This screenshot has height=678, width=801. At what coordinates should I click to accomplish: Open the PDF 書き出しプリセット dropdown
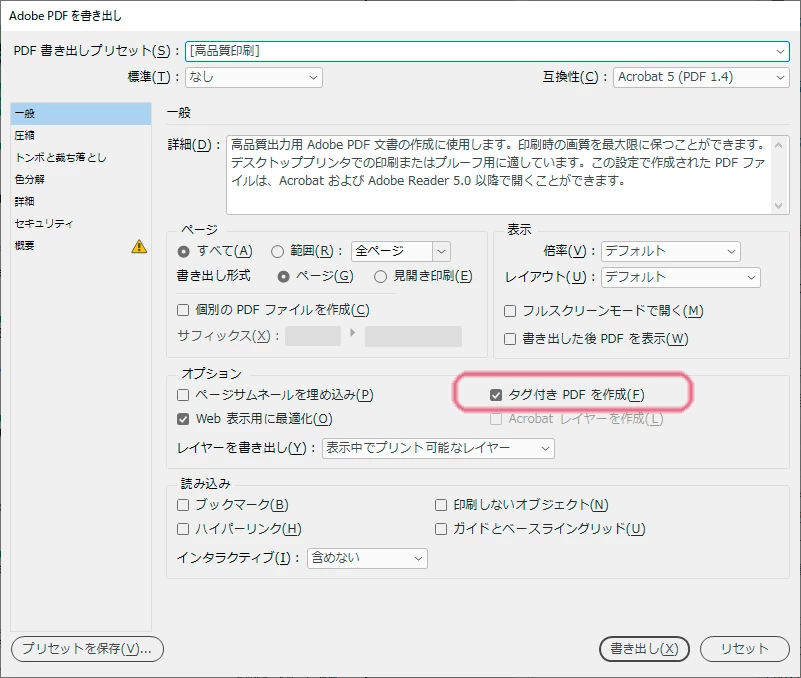[487, 51]
